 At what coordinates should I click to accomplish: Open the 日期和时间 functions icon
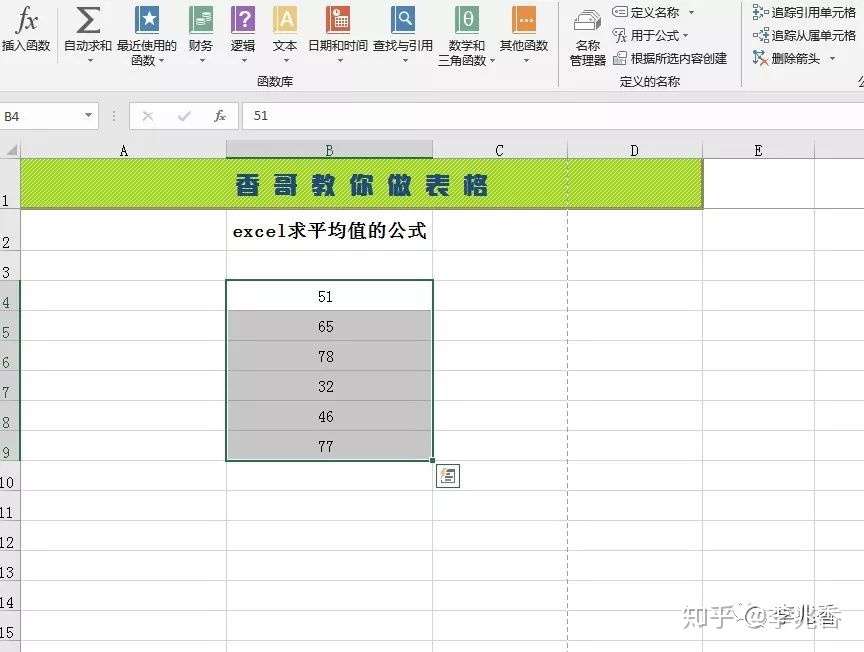(338, 20)
